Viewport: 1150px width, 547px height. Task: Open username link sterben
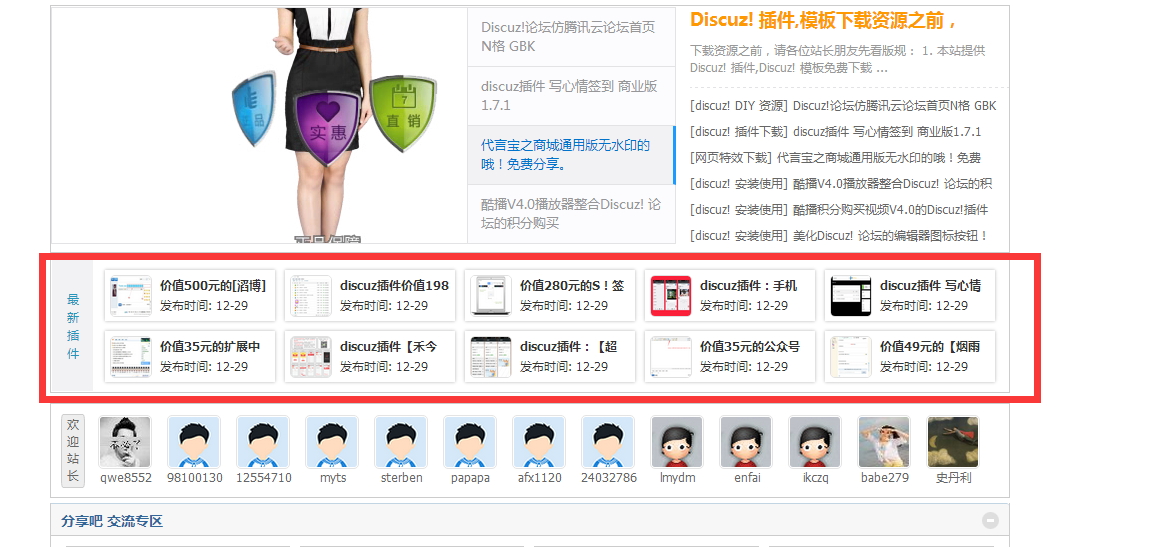401,477
